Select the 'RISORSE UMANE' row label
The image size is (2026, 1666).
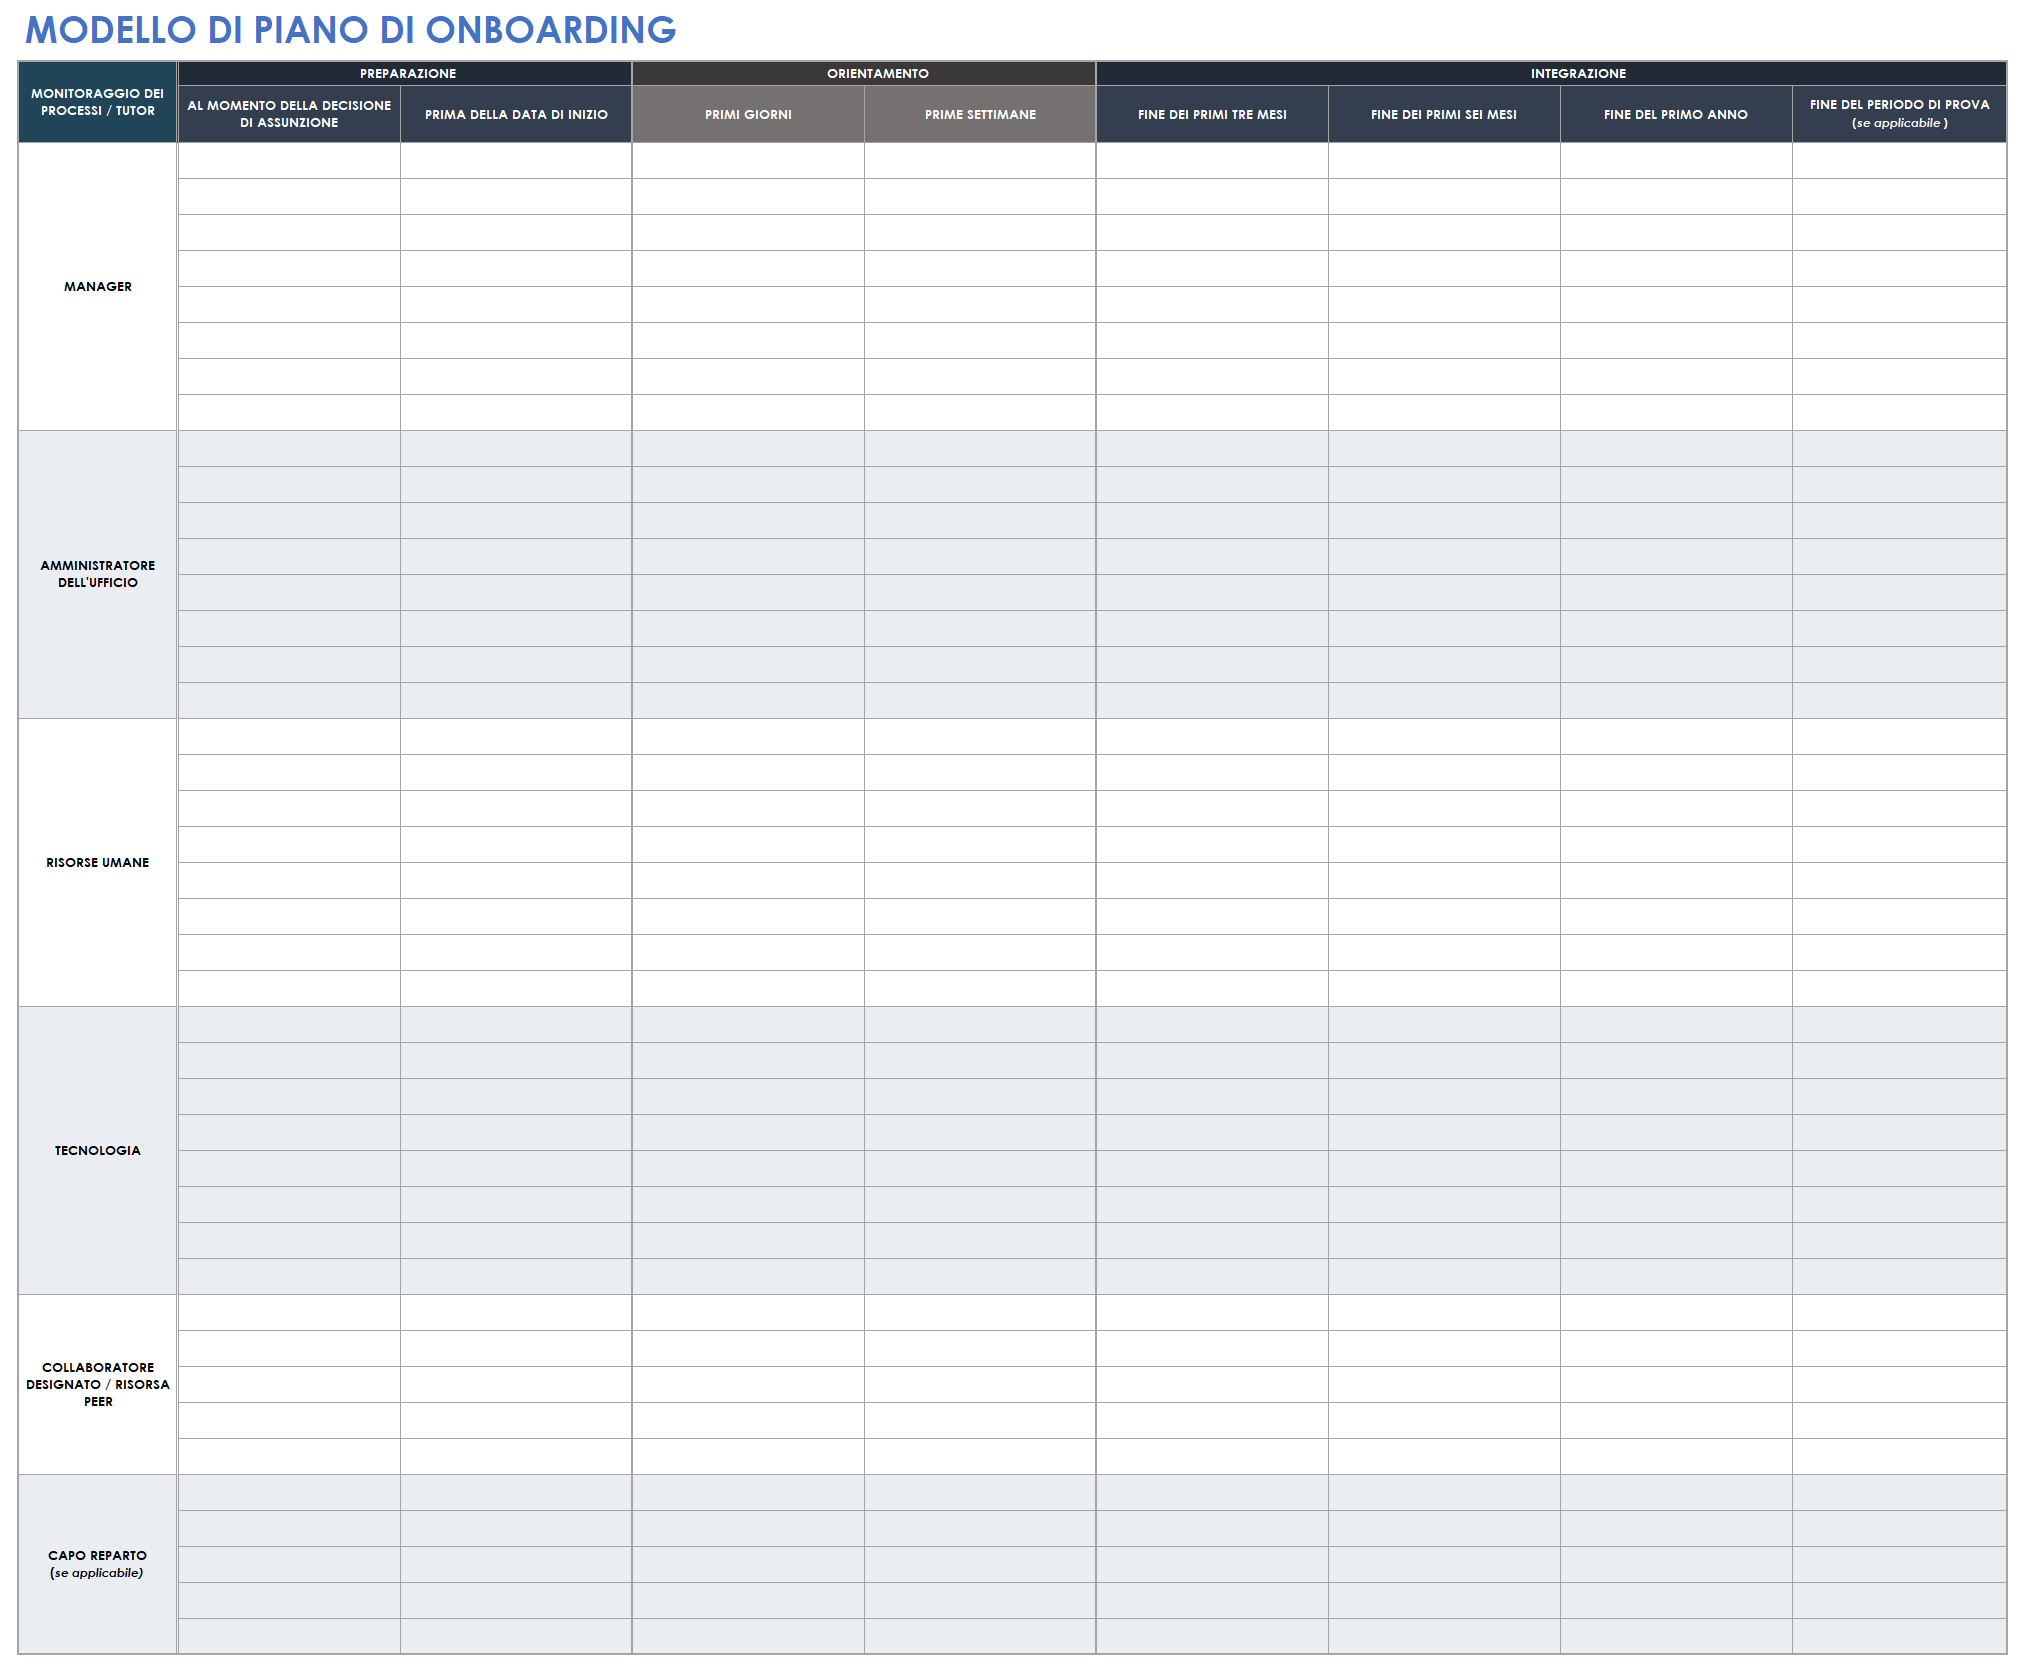[98, 862]
